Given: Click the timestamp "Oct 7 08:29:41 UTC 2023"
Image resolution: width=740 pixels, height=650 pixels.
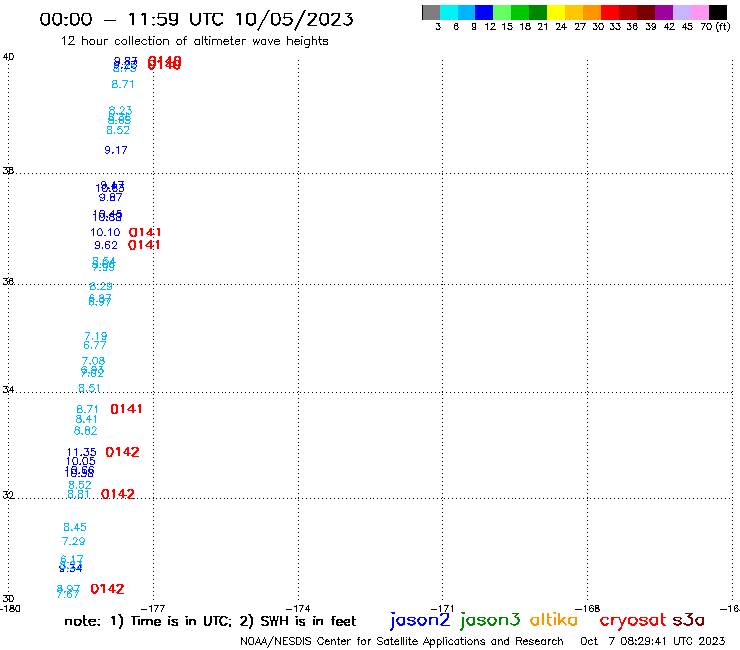Looking at the screenshot, I should tap(652, 641).
